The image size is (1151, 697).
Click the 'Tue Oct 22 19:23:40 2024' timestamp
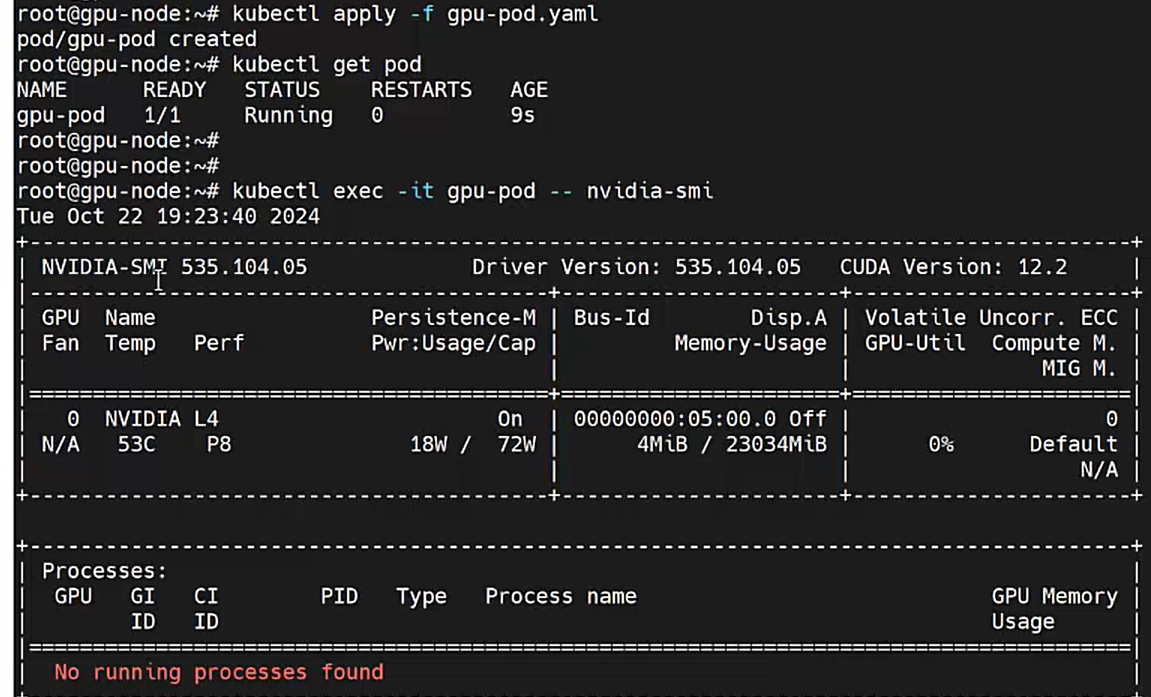[x=168, y=216]
